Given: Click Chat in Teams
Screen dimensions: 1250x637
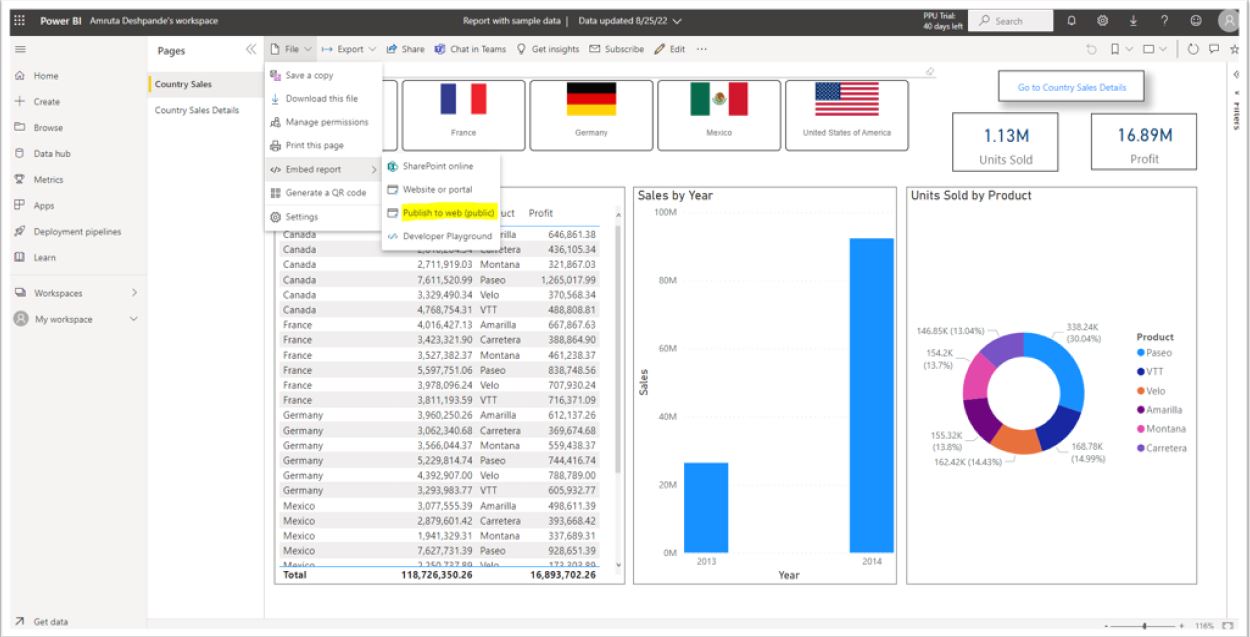Looking at the screenshot, I should click(470, 49).
